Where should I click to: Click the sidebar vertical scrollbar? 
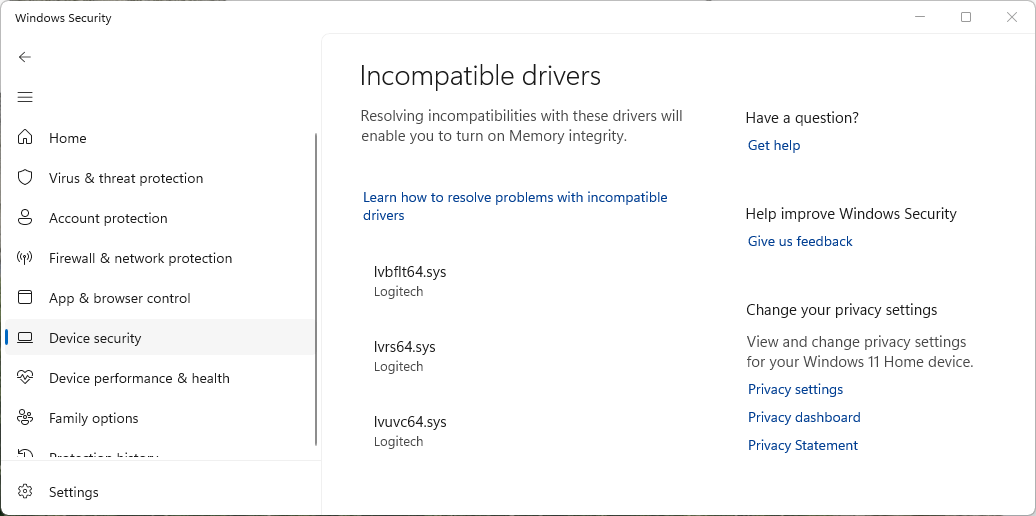pyautogui.click(x=316, y=289)
